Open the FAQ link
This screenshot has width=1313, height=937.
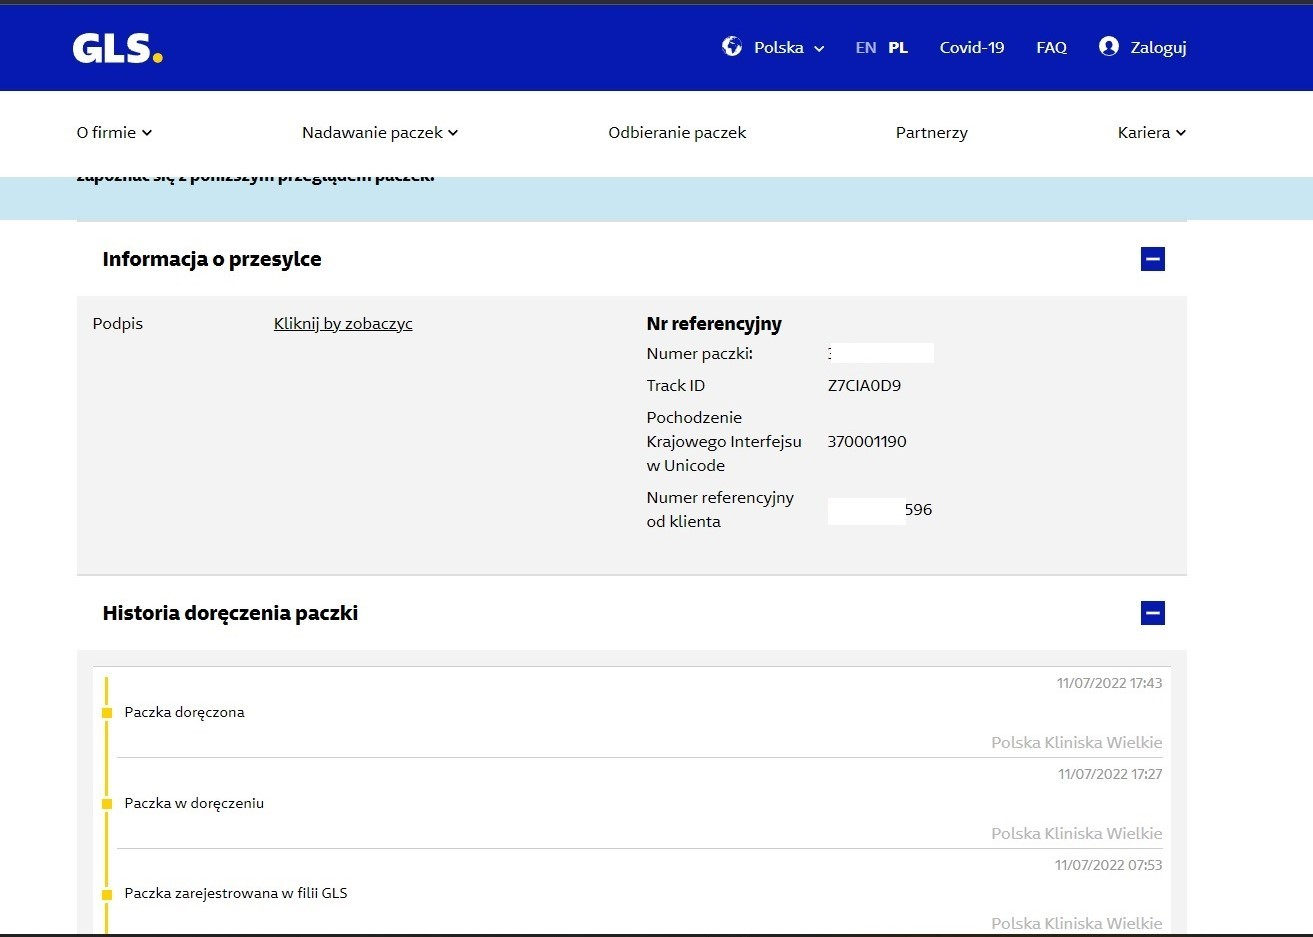point(1051,47)
